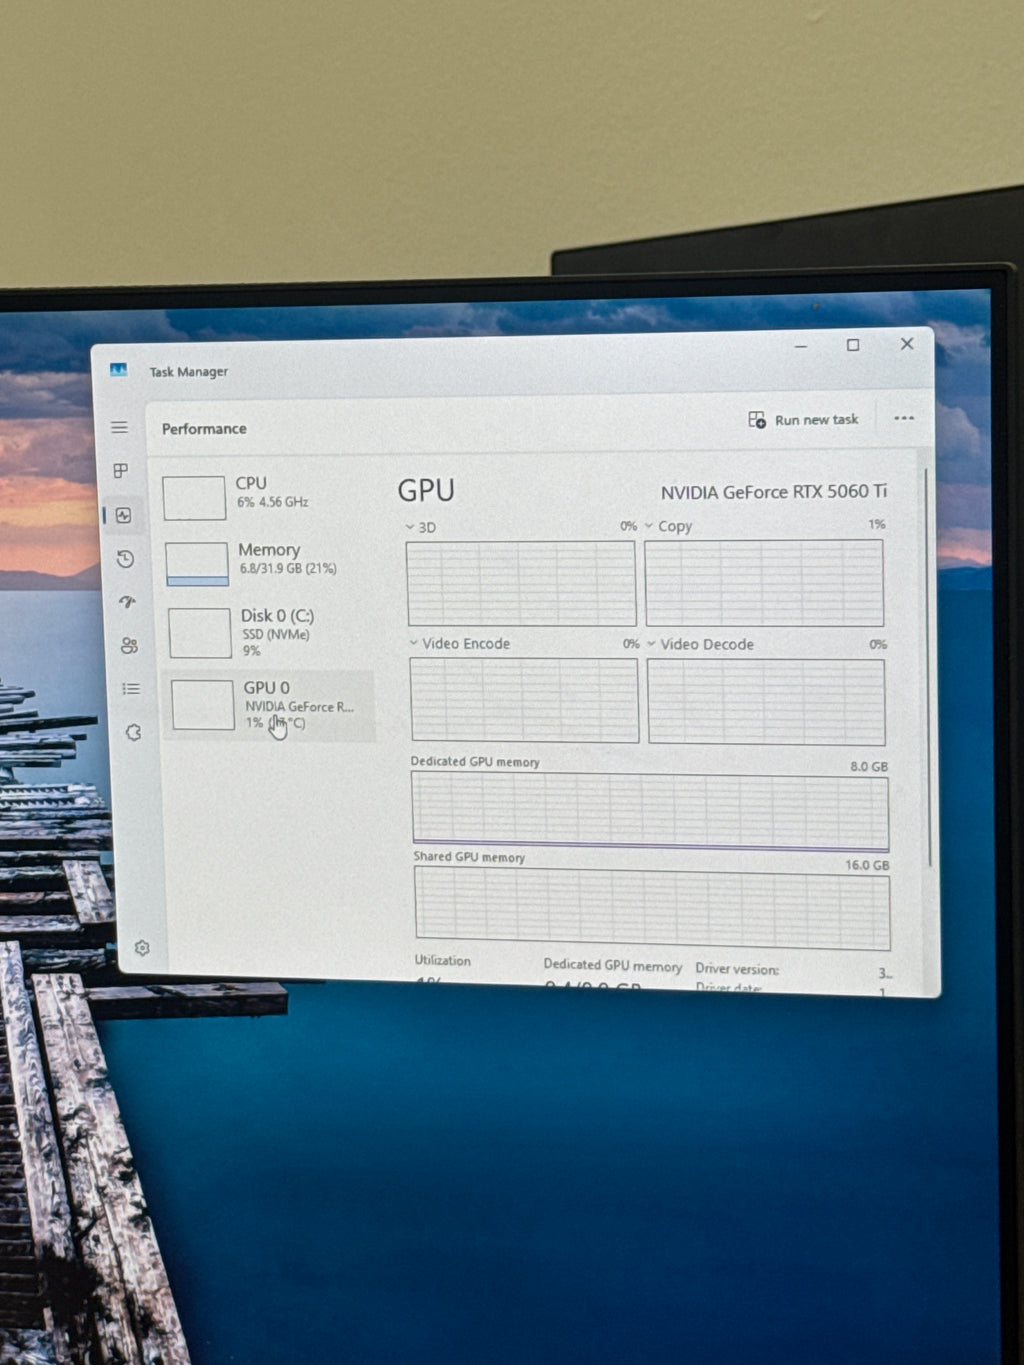The image size is (1024, 1365).
Task: Click the 16.0 GB shared memory value
Action: 867,865
